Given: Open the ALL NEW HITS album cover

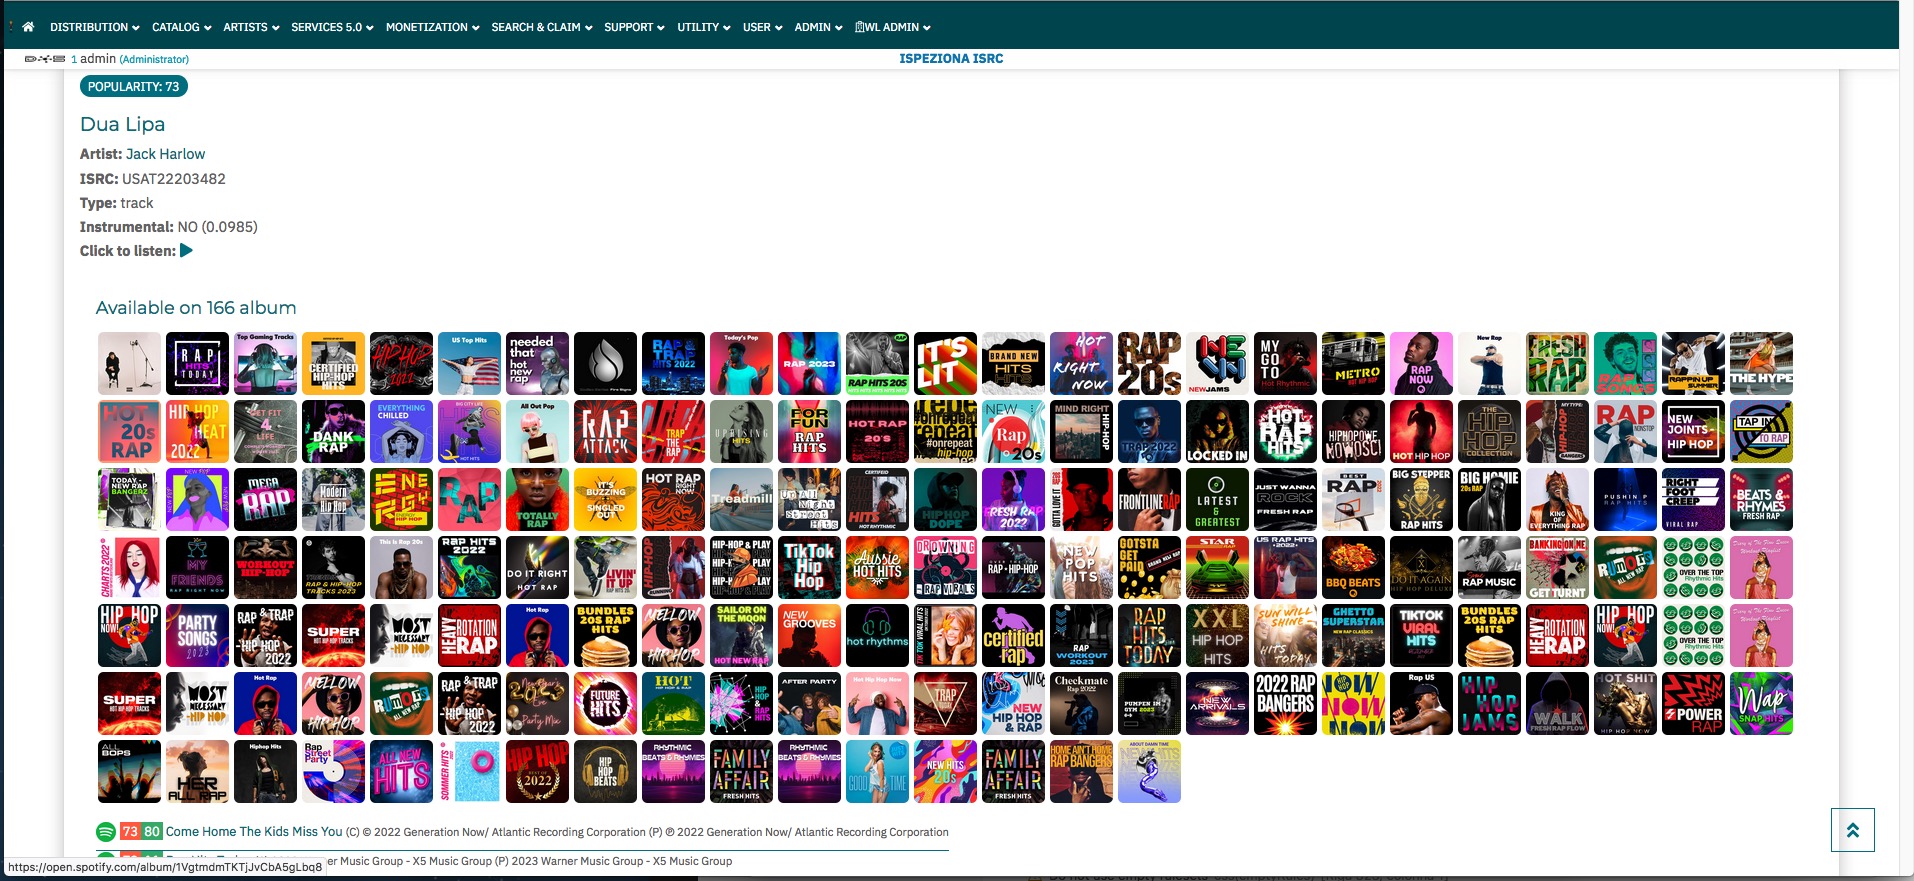Looking at the screenshot, I should tap(401, 771).
